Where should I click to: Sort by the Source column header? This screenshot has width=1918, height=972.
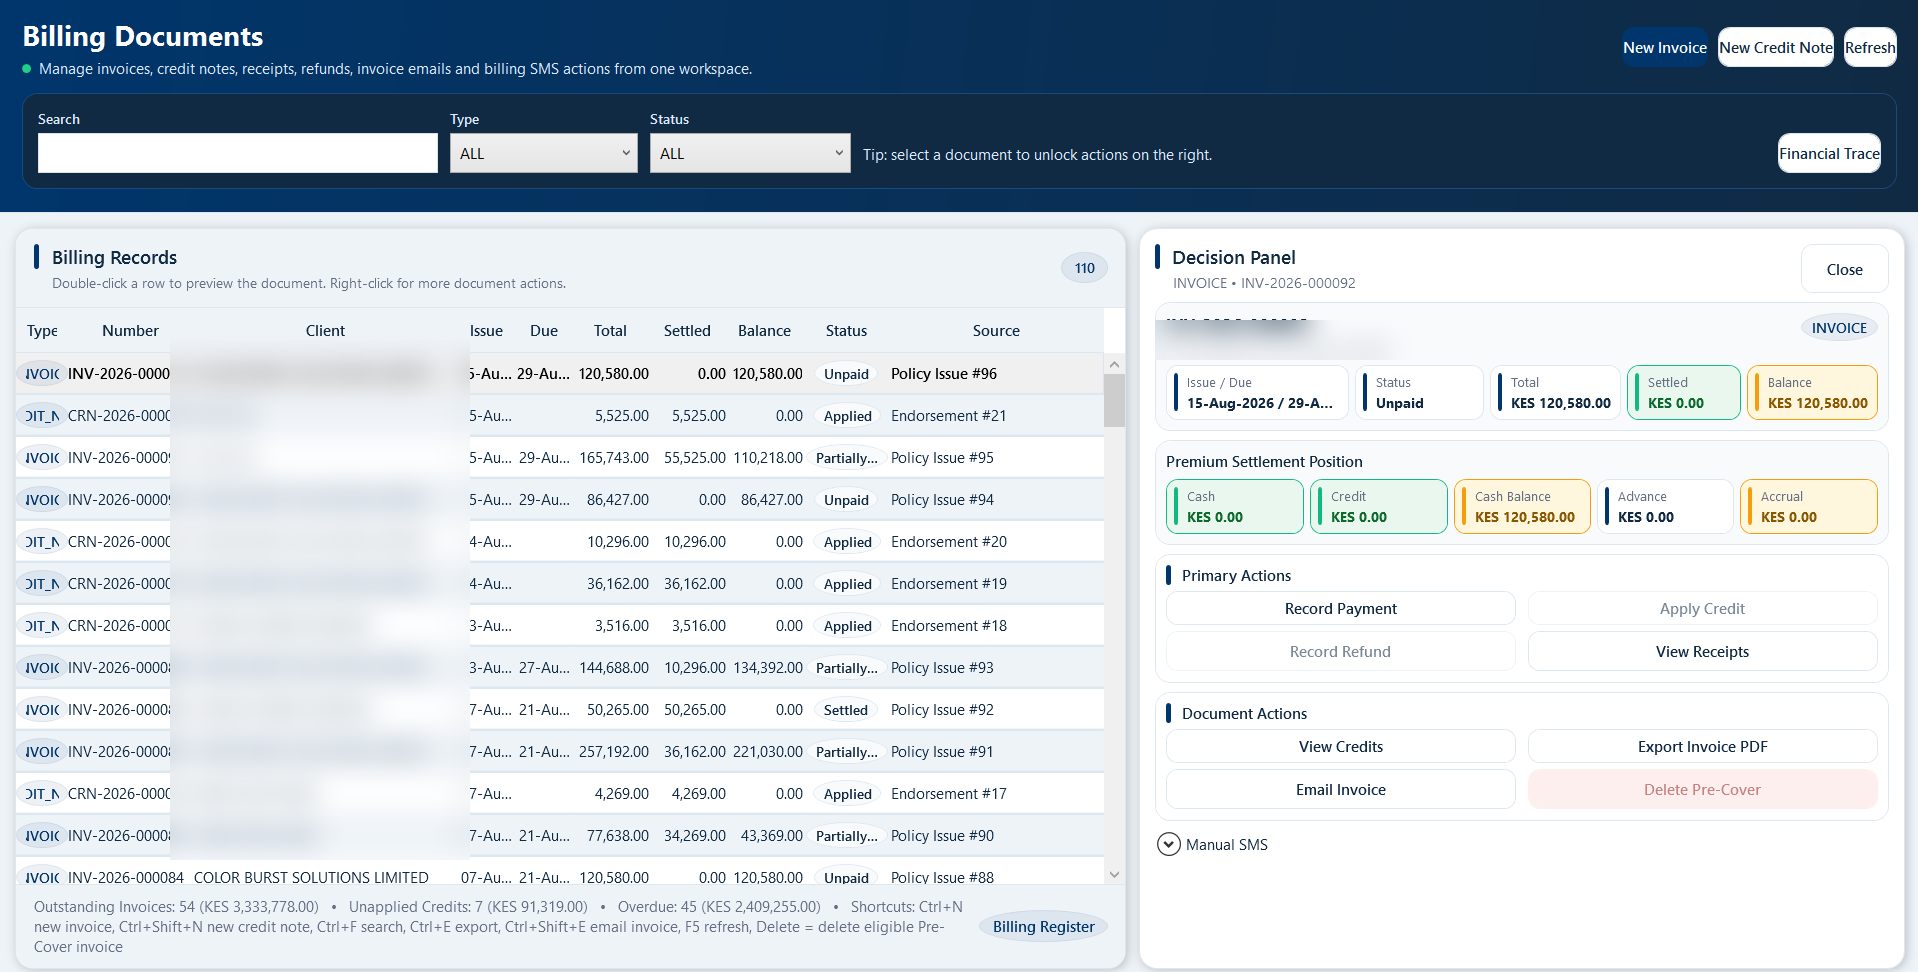coord(996,330)
